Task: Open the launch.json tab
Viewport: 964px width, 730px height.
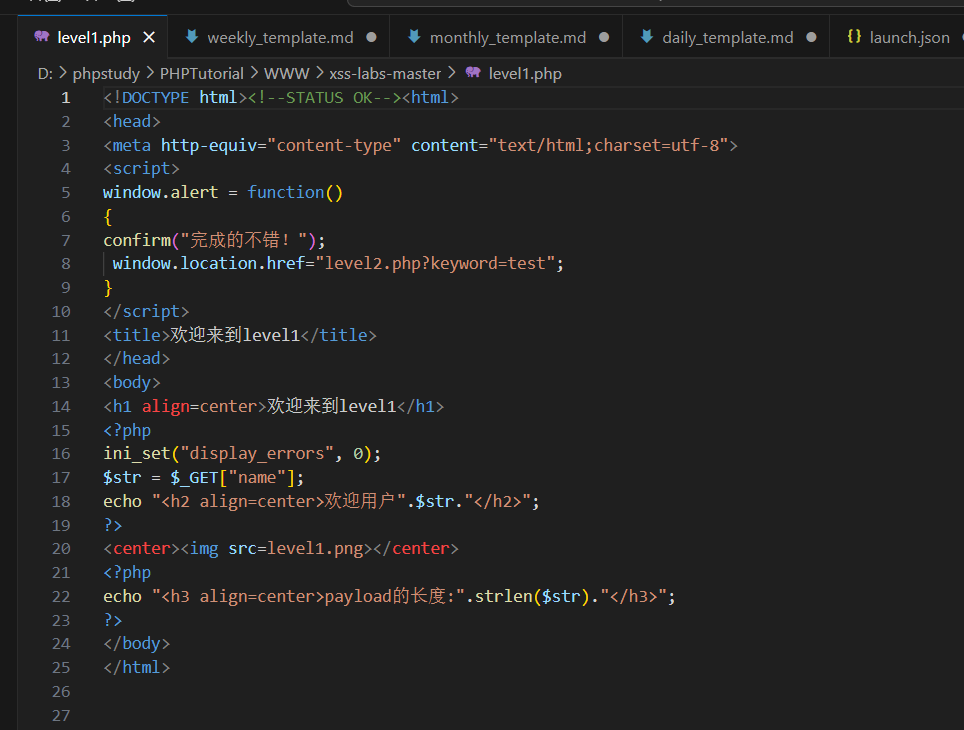Action: click(909, 38)
